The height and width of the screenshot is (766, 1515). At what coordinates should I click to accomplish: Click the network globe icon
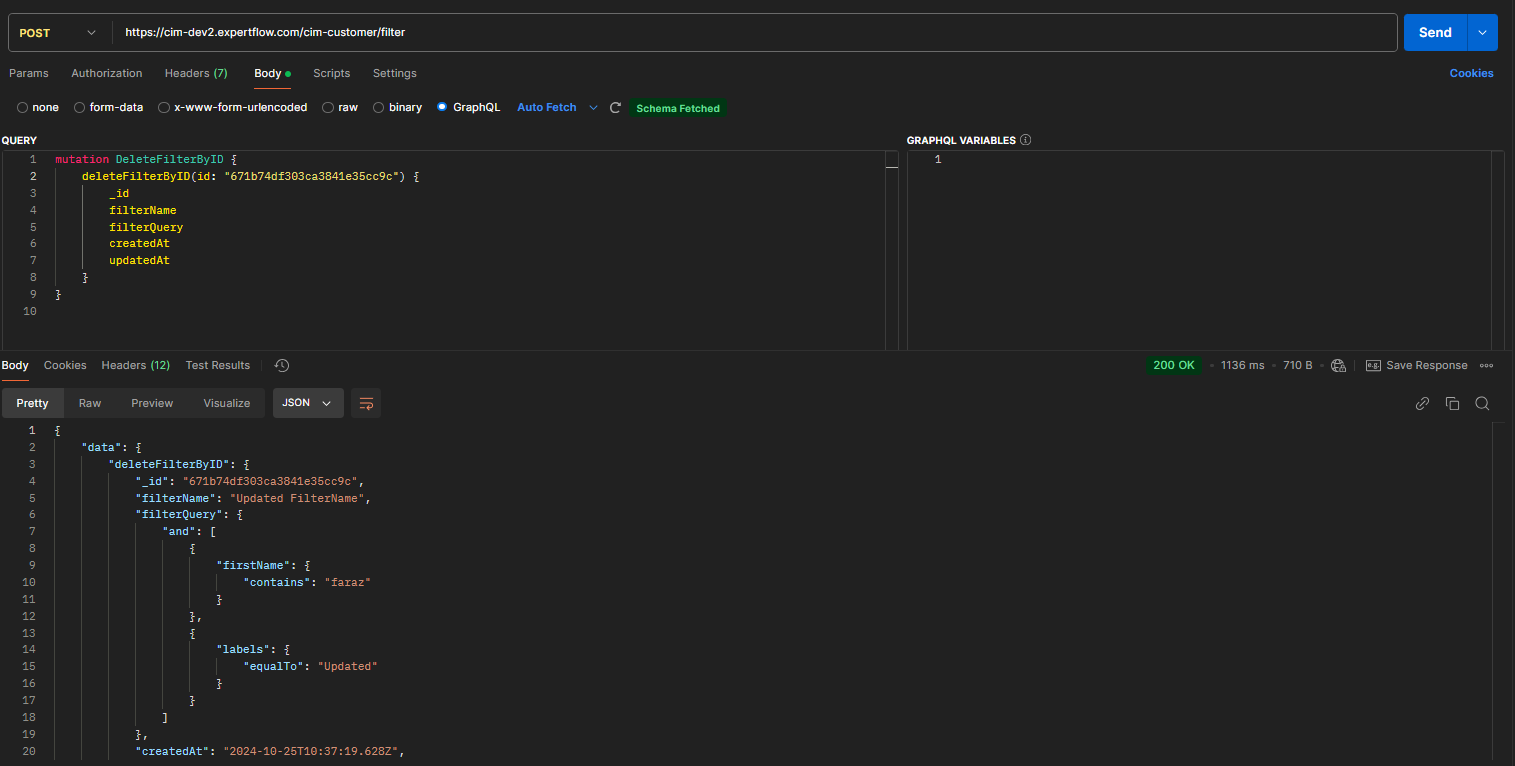tap(1338, 366)
